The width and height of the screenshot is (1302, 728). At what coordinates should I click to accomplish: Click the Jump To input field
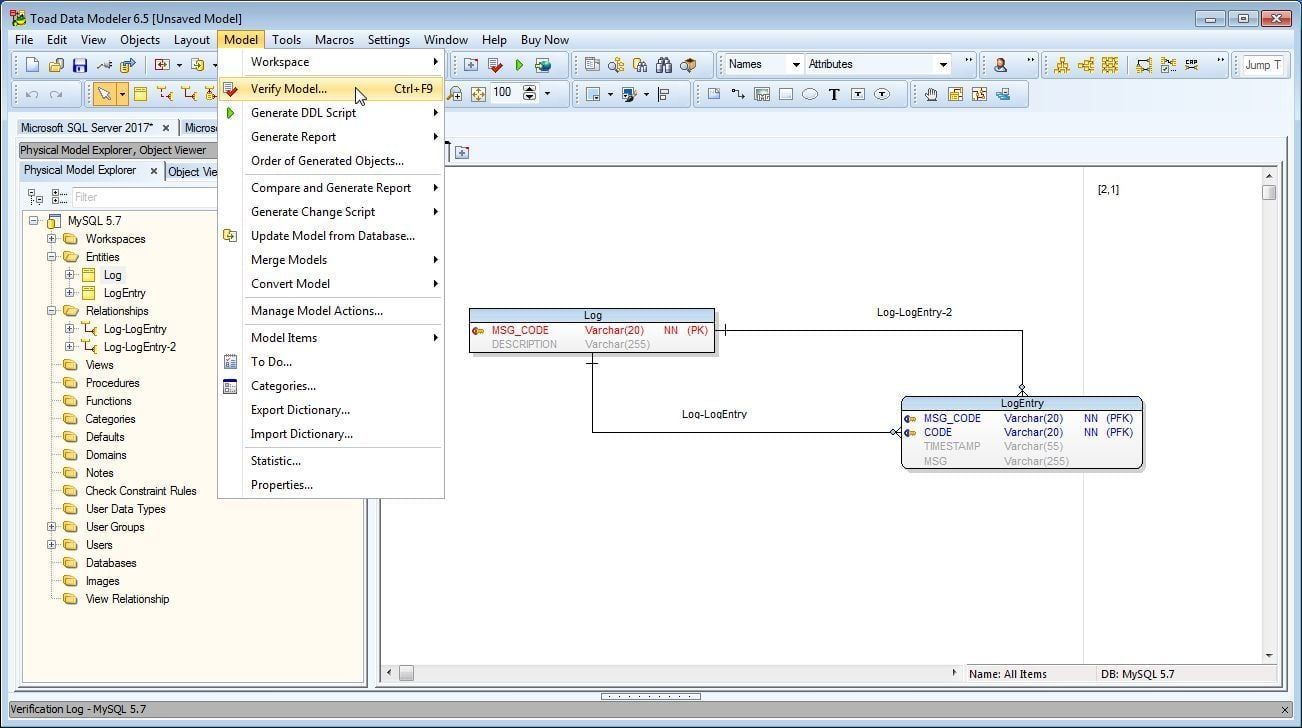coord(1262,65)
